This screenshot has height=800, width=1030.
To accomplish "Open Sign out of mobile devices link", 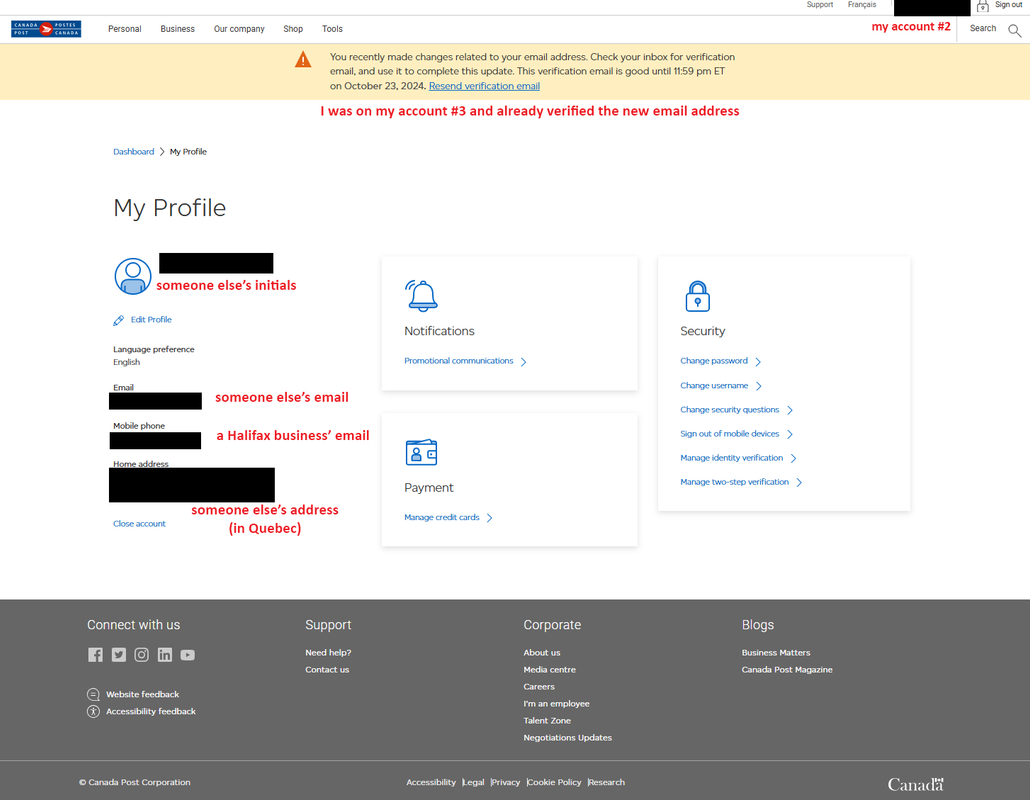I will coord(730,433).
